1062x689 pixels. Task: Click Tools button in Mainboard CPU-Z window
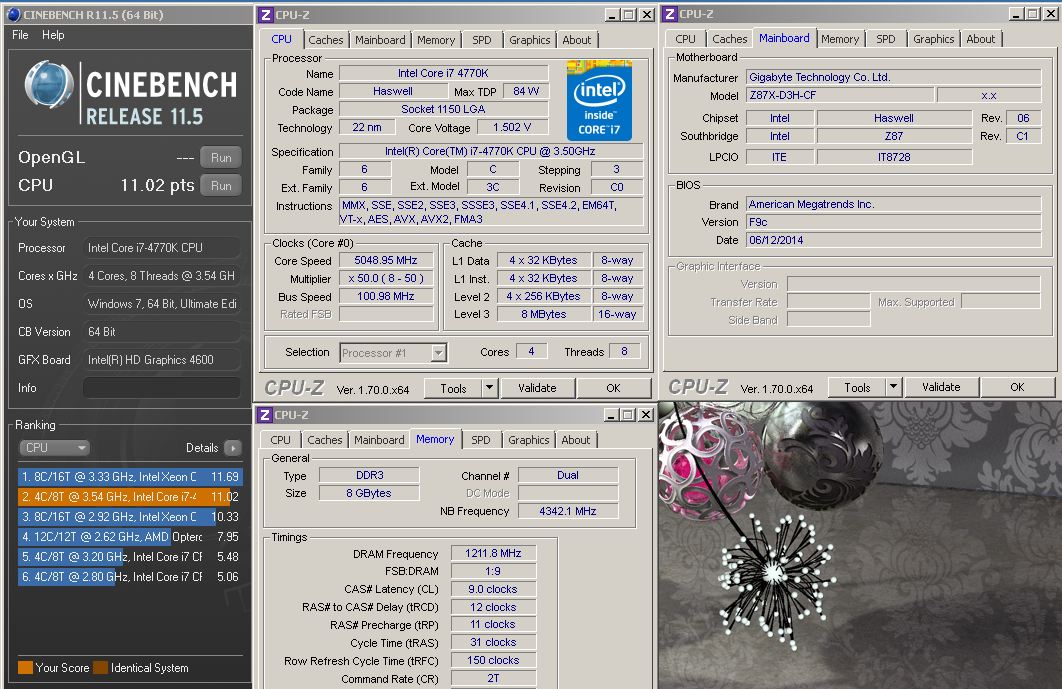pyautogui.click(x=857, y=388)
